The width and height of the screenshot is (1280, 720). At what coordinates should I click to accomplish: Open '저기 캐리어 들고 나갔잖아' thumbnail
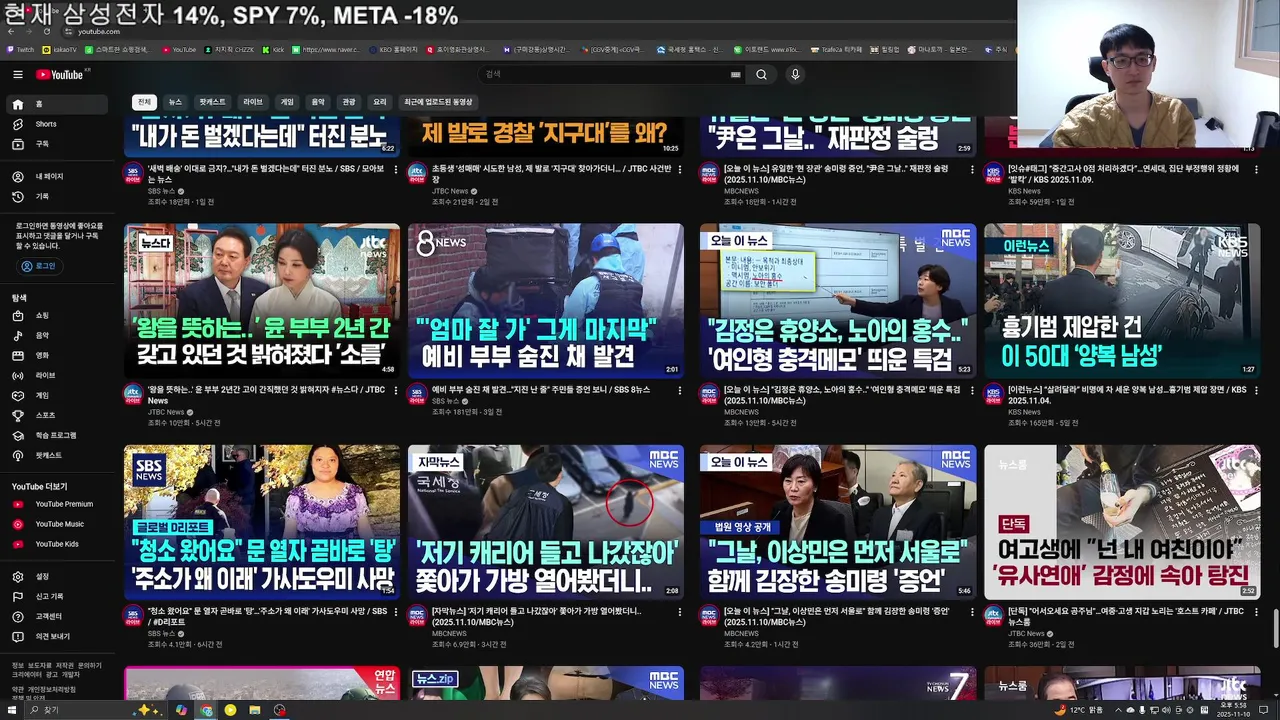(x=546, y=522)
